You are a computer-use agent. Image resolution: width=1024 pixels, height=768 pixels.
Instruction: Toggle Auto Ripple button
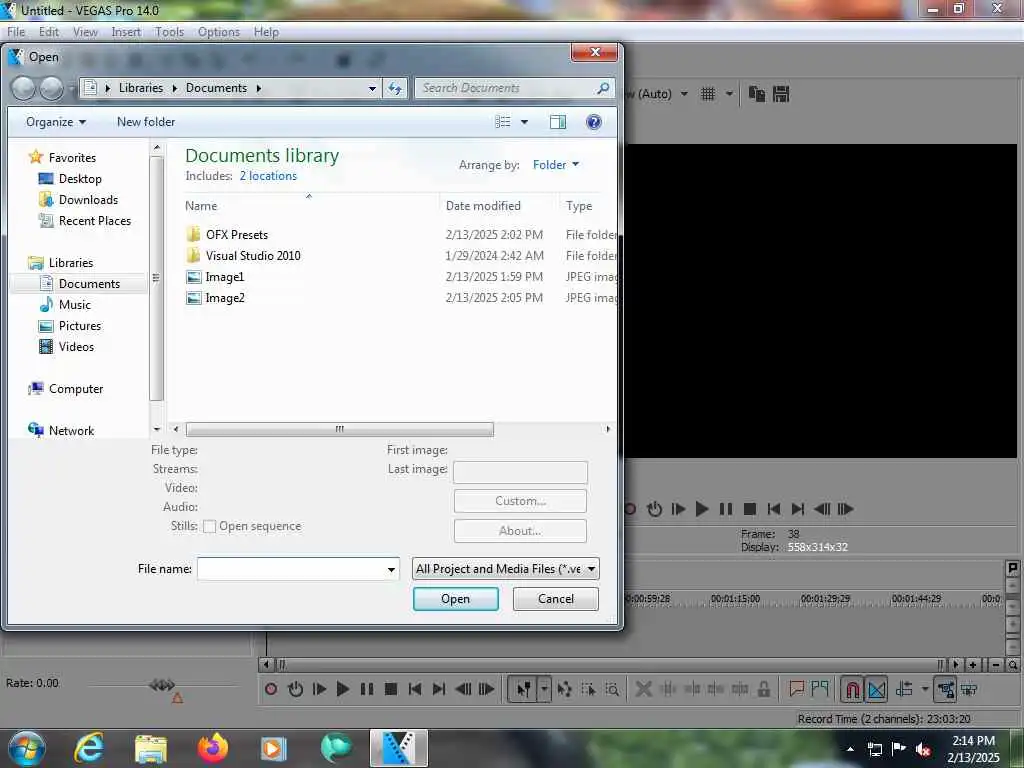[904, 689]
